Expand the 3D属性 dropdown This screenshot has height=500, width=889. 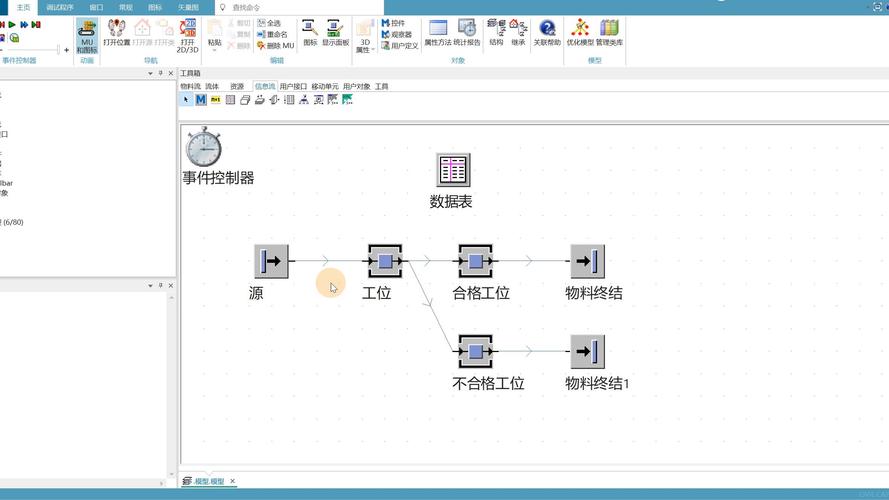tap(365, 36)
